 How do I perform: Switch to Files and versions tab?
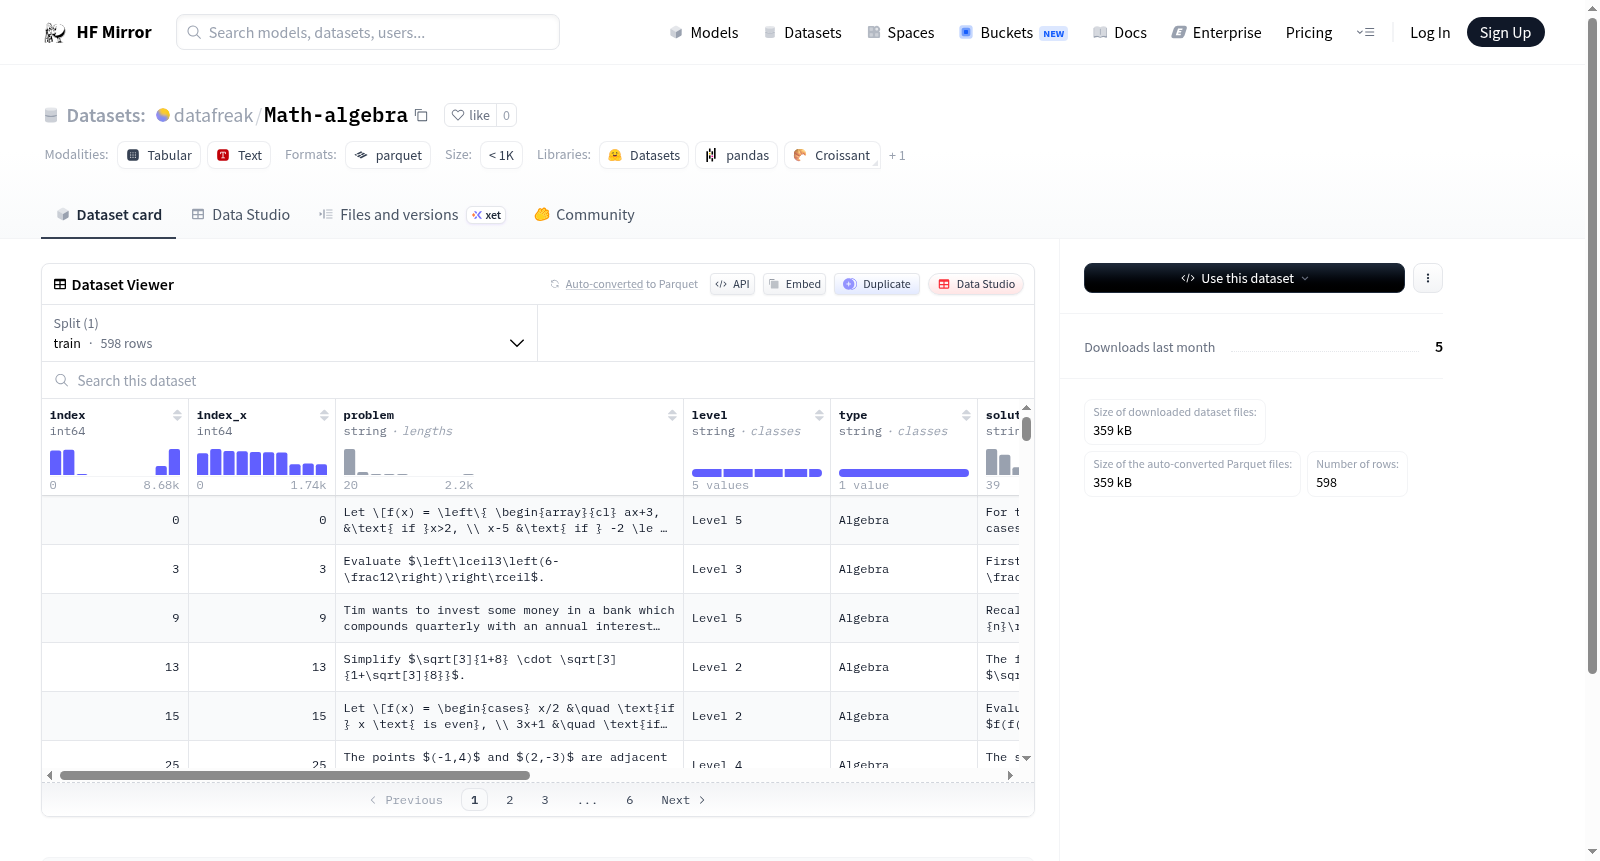click(x=412, y=214)
